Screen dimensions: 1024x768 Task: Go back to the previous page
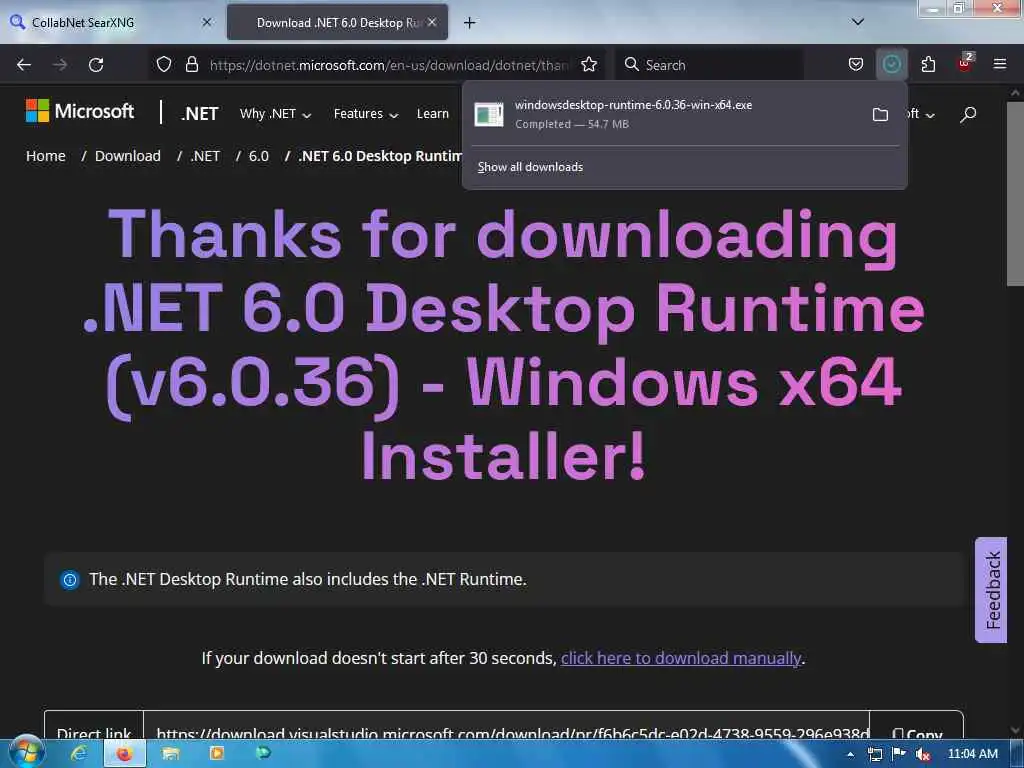pos(24,65)
